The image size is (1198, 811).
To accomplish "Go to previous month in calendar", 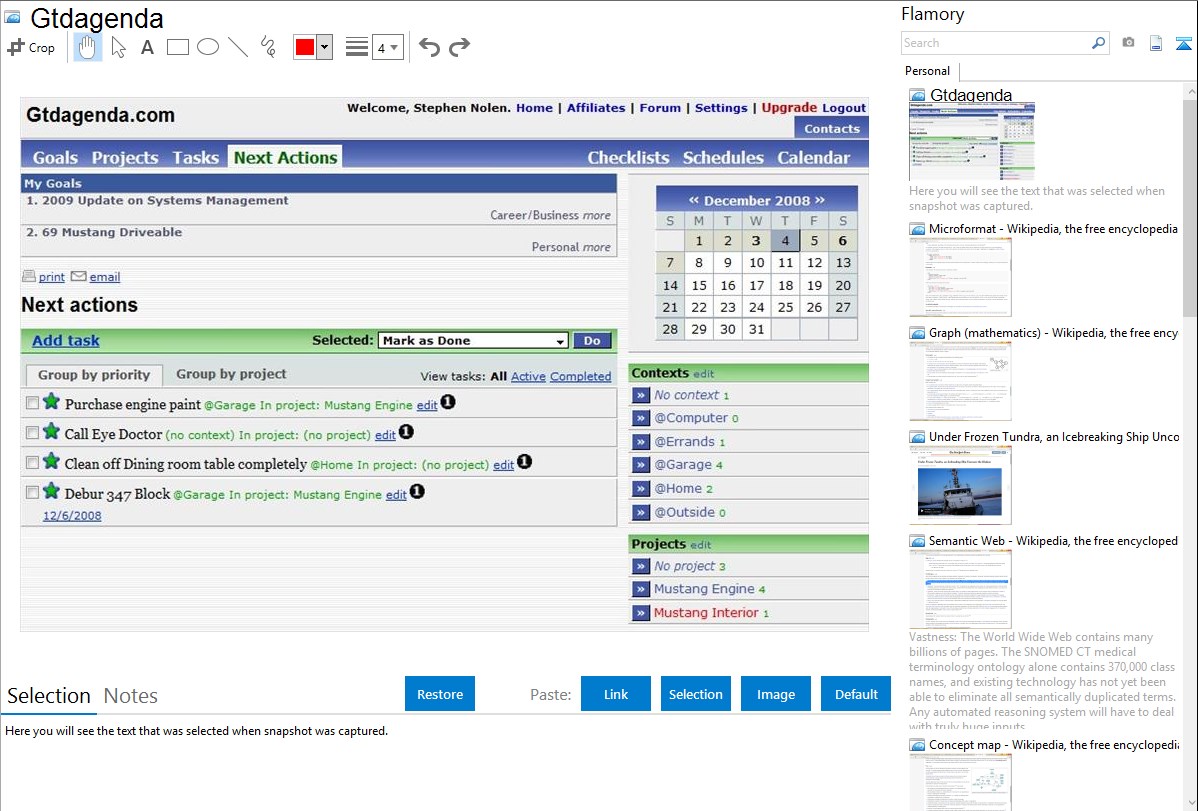I will coord(694,200).
